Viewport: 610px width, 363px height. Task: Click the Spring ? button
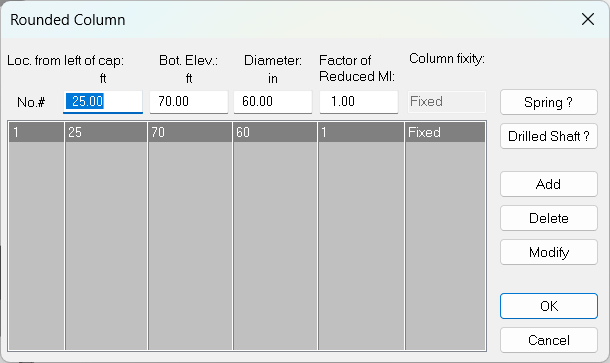(549, 102)
